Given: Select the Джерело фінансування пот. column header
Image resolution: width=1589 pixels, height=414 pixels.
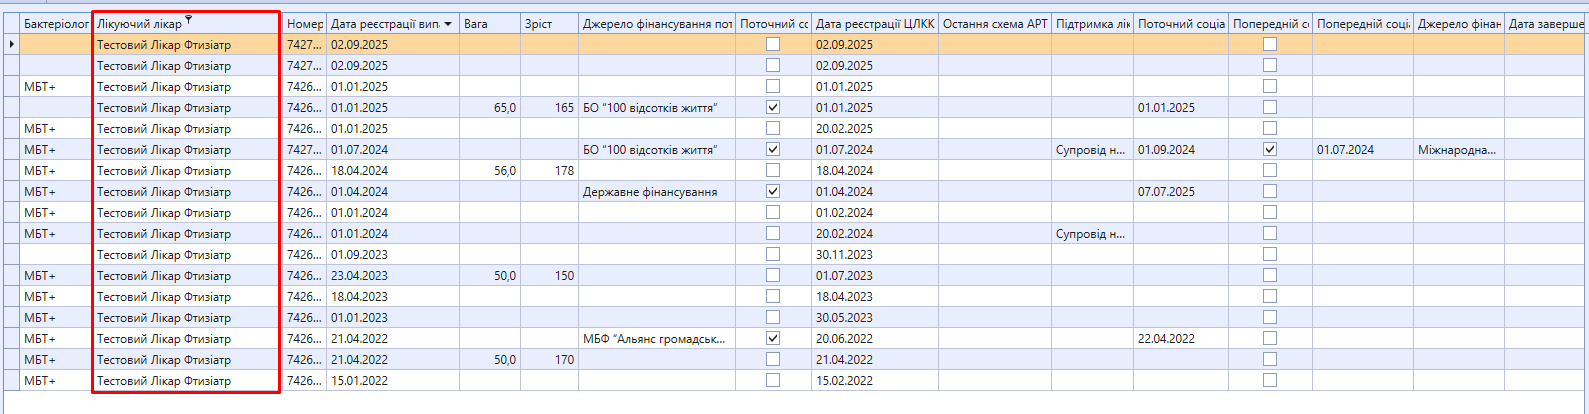Looking at the screenshot, I should tap(657, 24).
